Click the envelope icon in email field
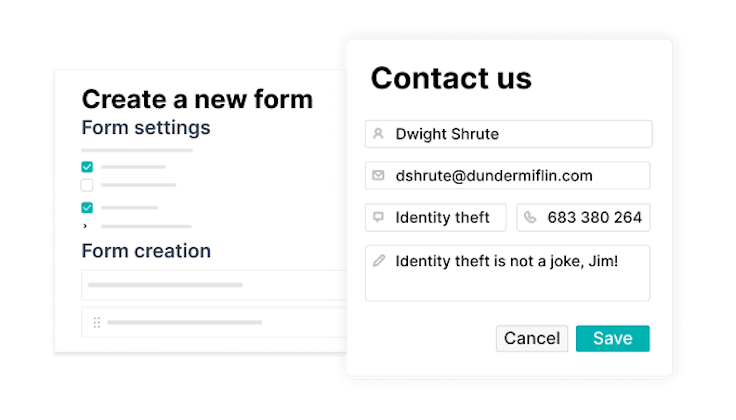The height and width of the screenshot is (420, 736). pyautogui.click(x=378, y=176)
